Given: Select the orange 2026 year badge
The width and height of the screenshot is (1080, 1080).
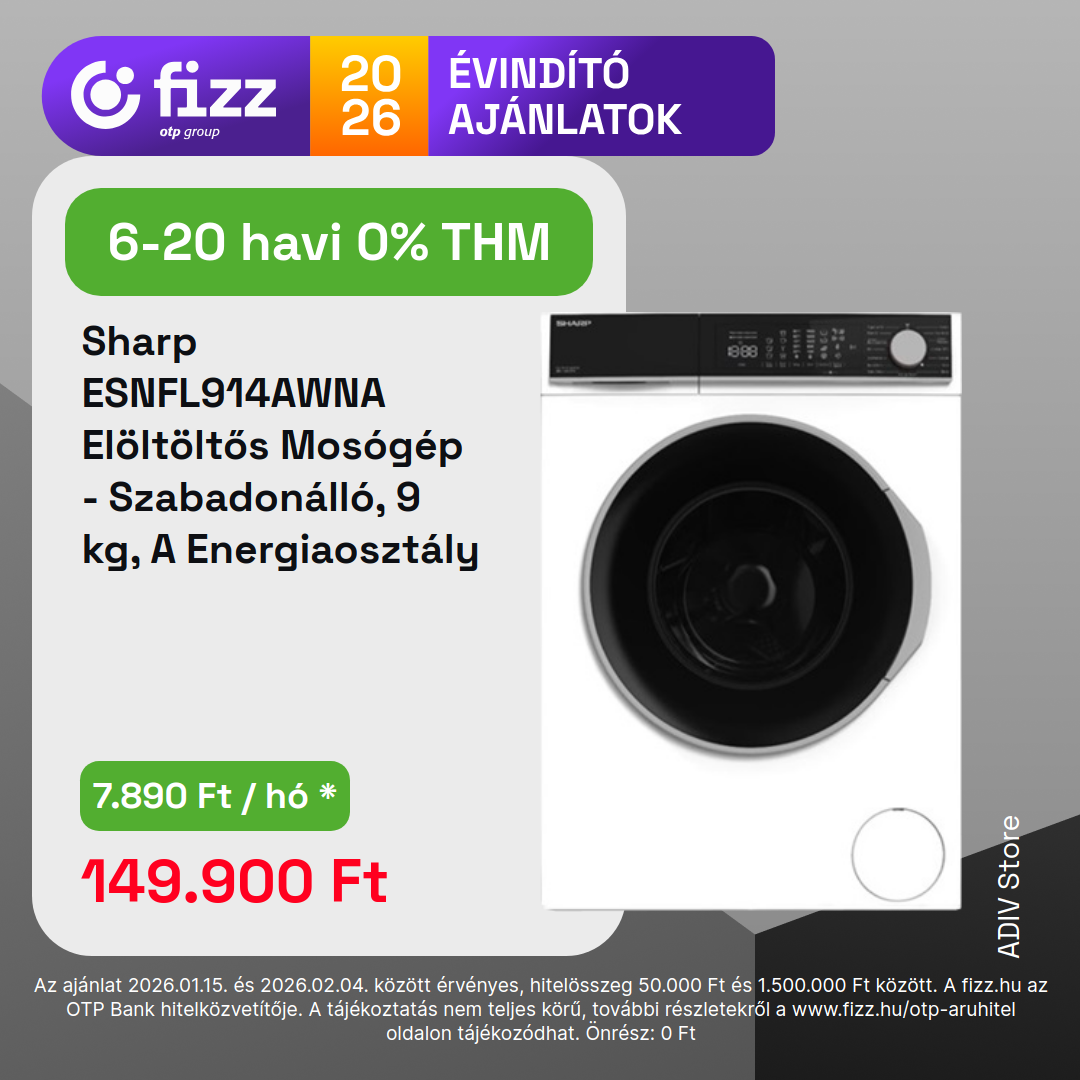Looking at the screenshot, I should tap(369, 96).
